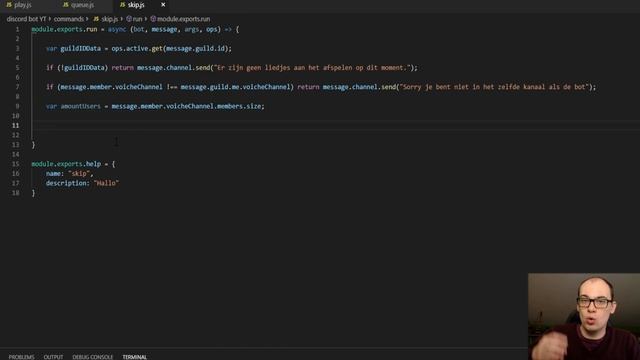Viewport: 640px width, 360px height.
Task: Click 'members.size' on line 9
Action: click(239, 106)
